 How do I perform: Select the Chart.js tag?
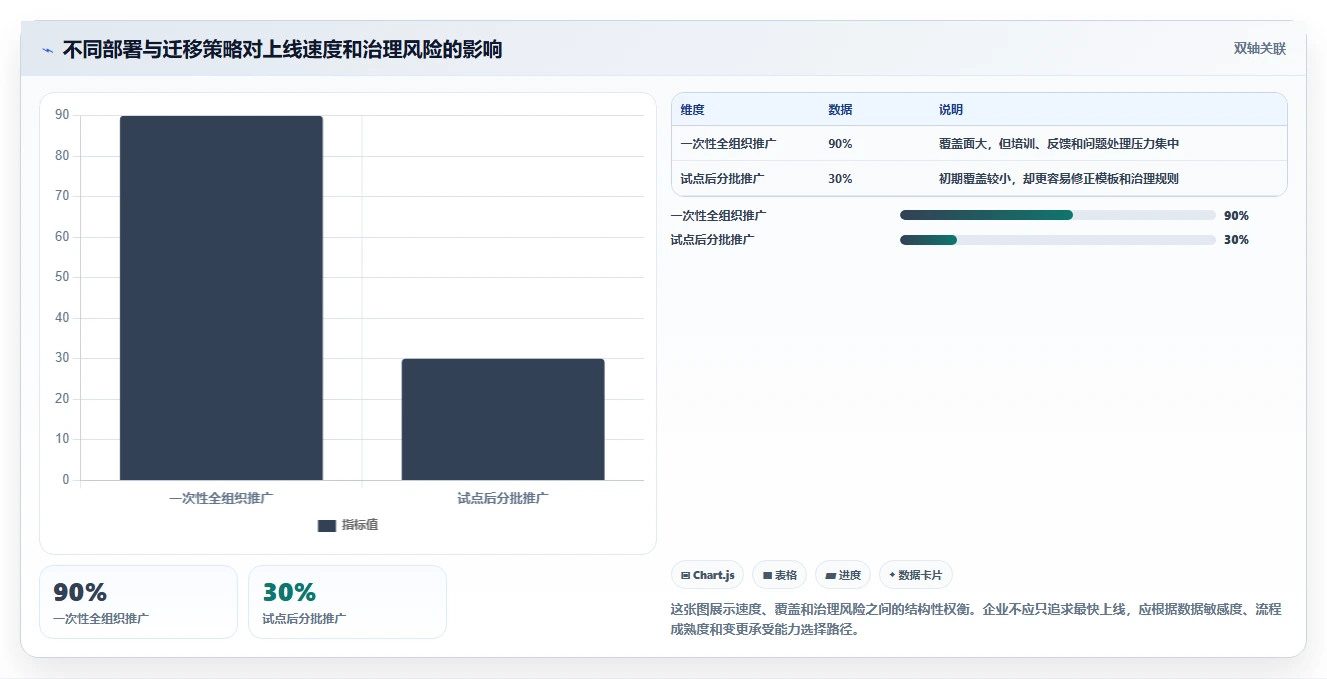click(x=707, y=575)
